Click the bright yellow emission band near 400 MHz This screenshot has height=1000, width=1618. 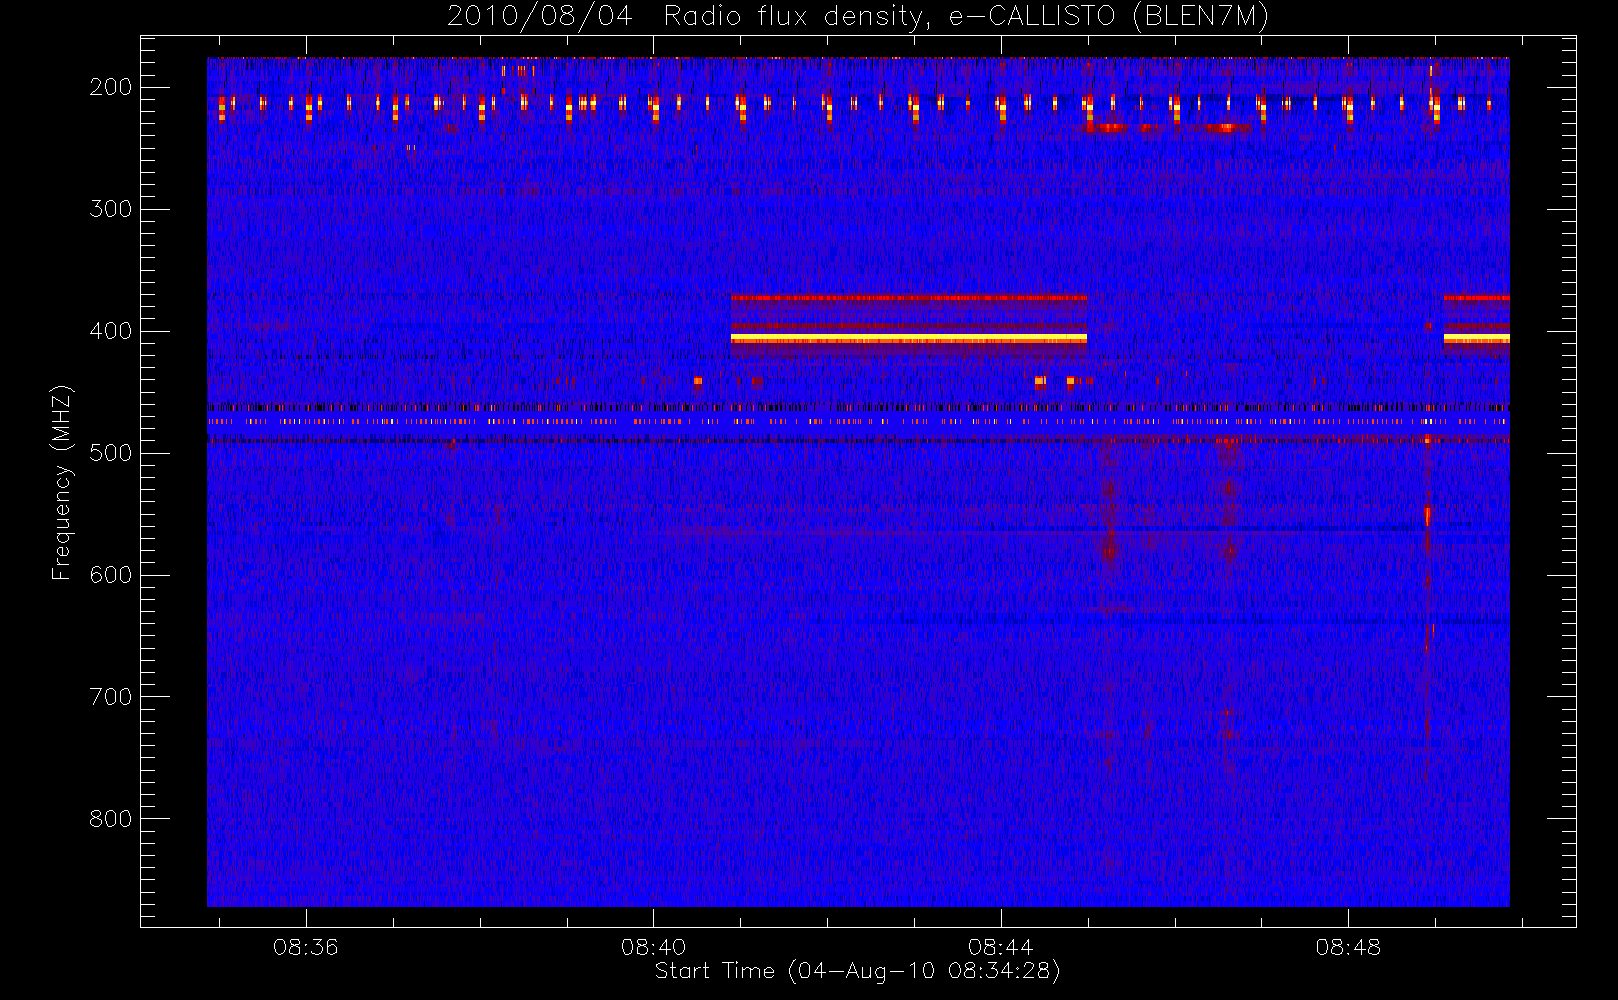tap(909, 339)
